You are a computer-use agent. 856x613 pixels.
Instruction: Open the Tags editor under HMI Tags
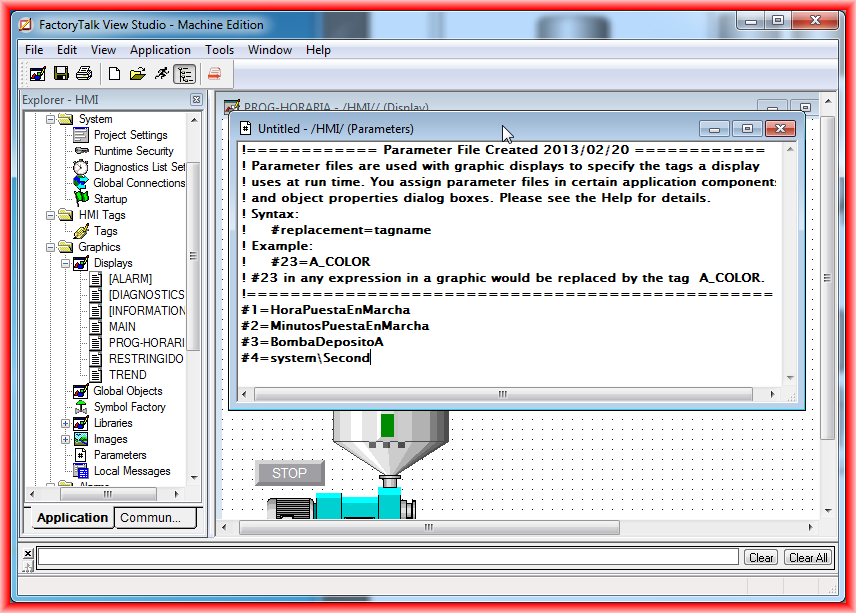(106, 231)
